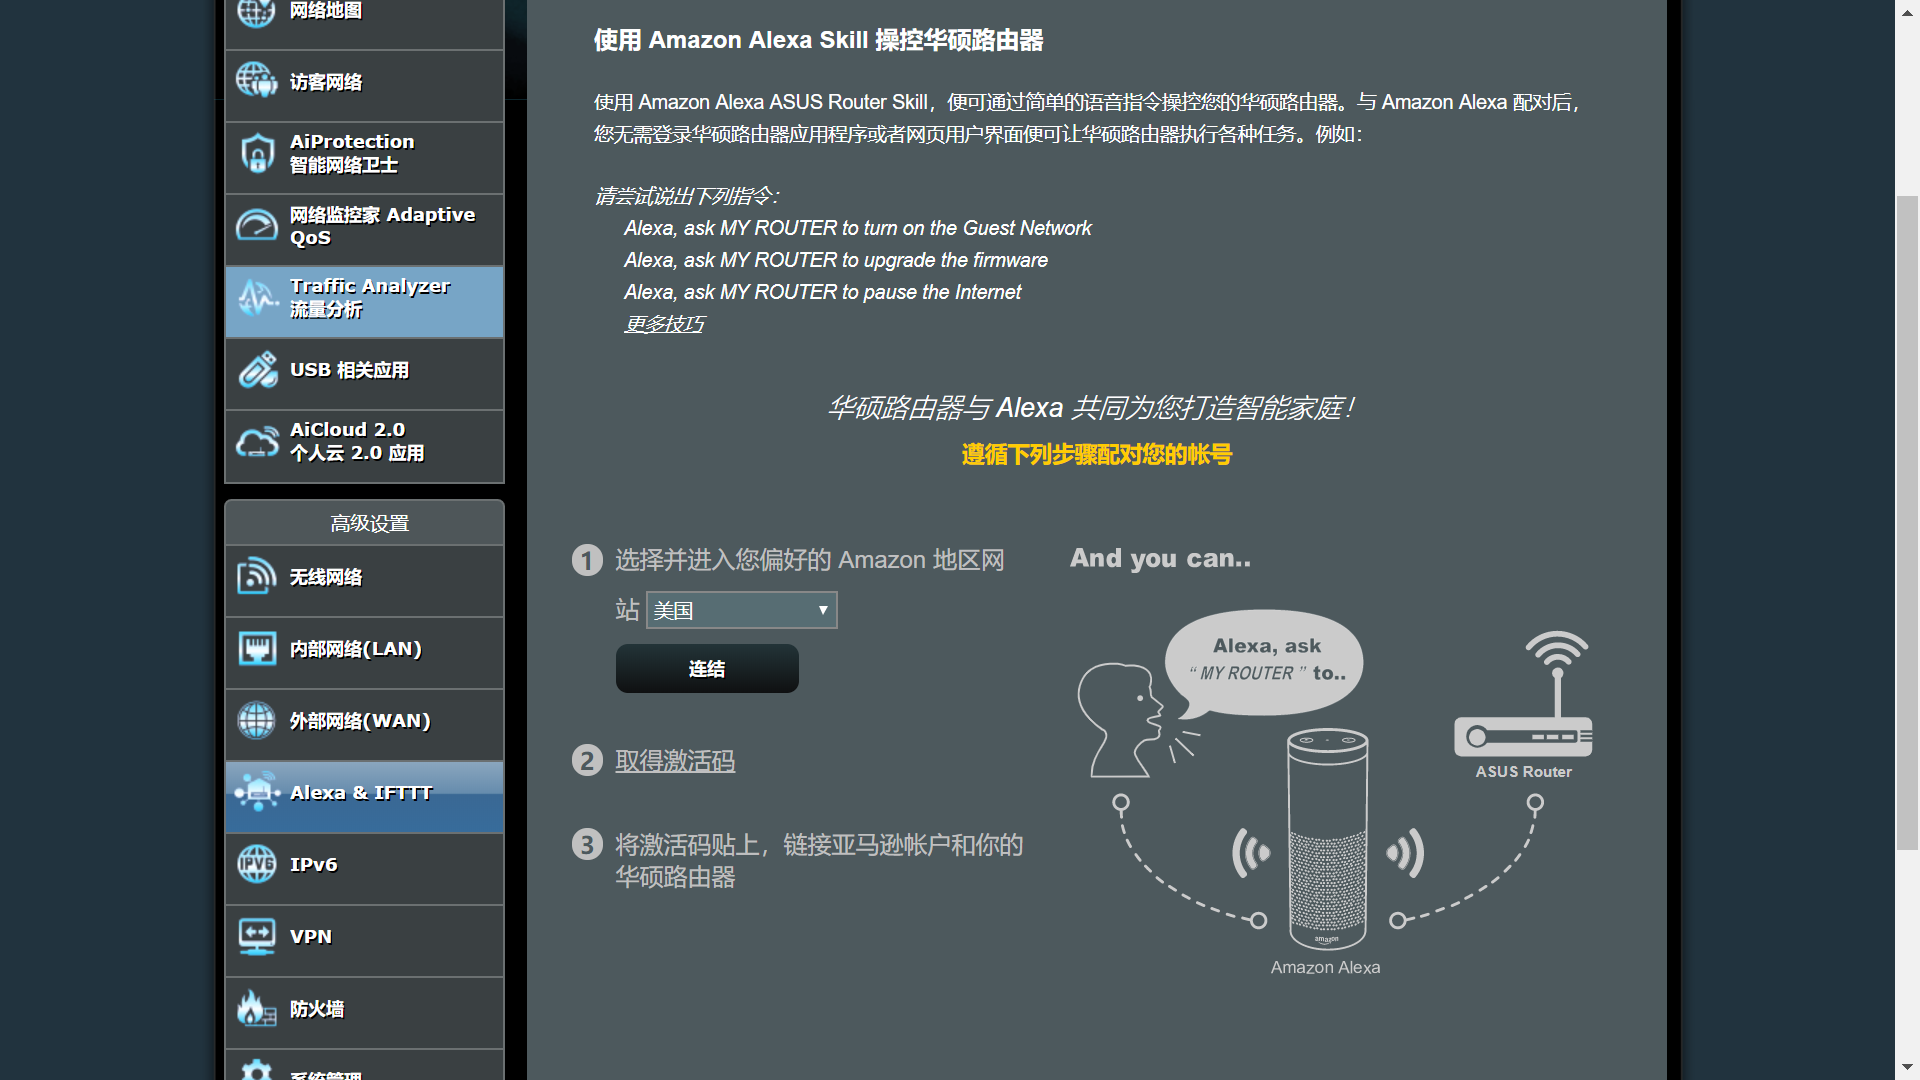Open the VPN settings entry
The image size is (1920, 1080).
[x=365, y=941]
